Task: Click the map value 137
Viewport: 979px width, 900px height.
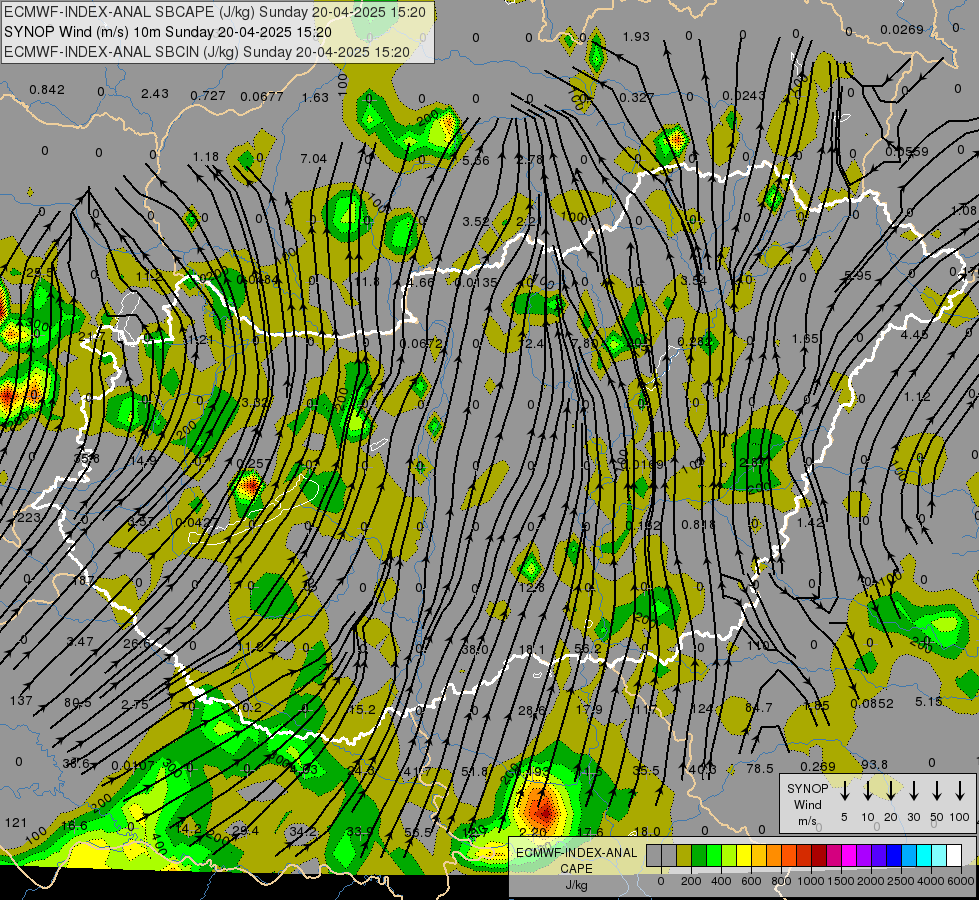Action: click(x=21, y=701)
